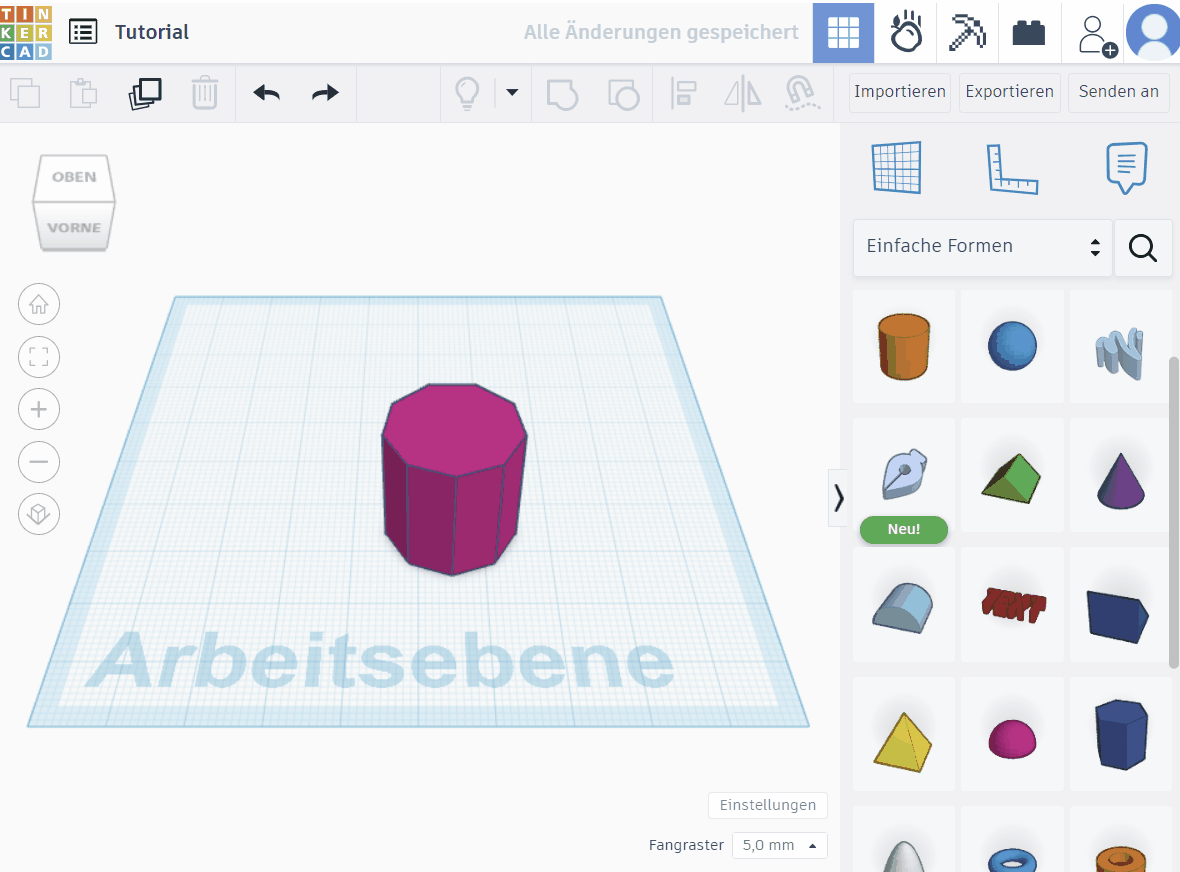Click the Mirror tool icon
The image size is (1180, 872).
[x=743, y=93]
